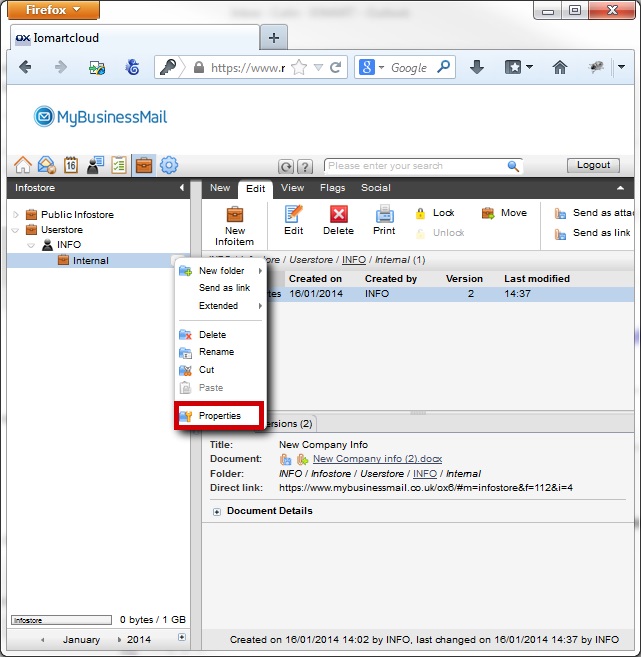The height and width of the screenshot is (657, 641).
Task: Open the Infostore briefcase module icon
Action: [x=143, y=165]
